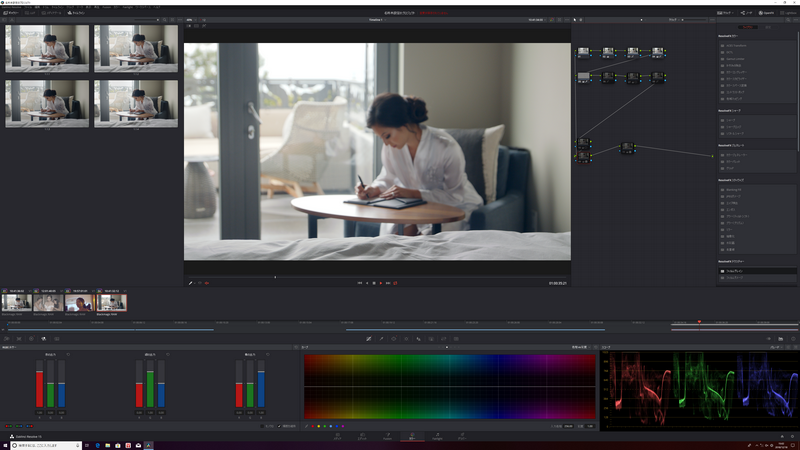
Task: Open the Key palette icon
Action: [431, 339]
